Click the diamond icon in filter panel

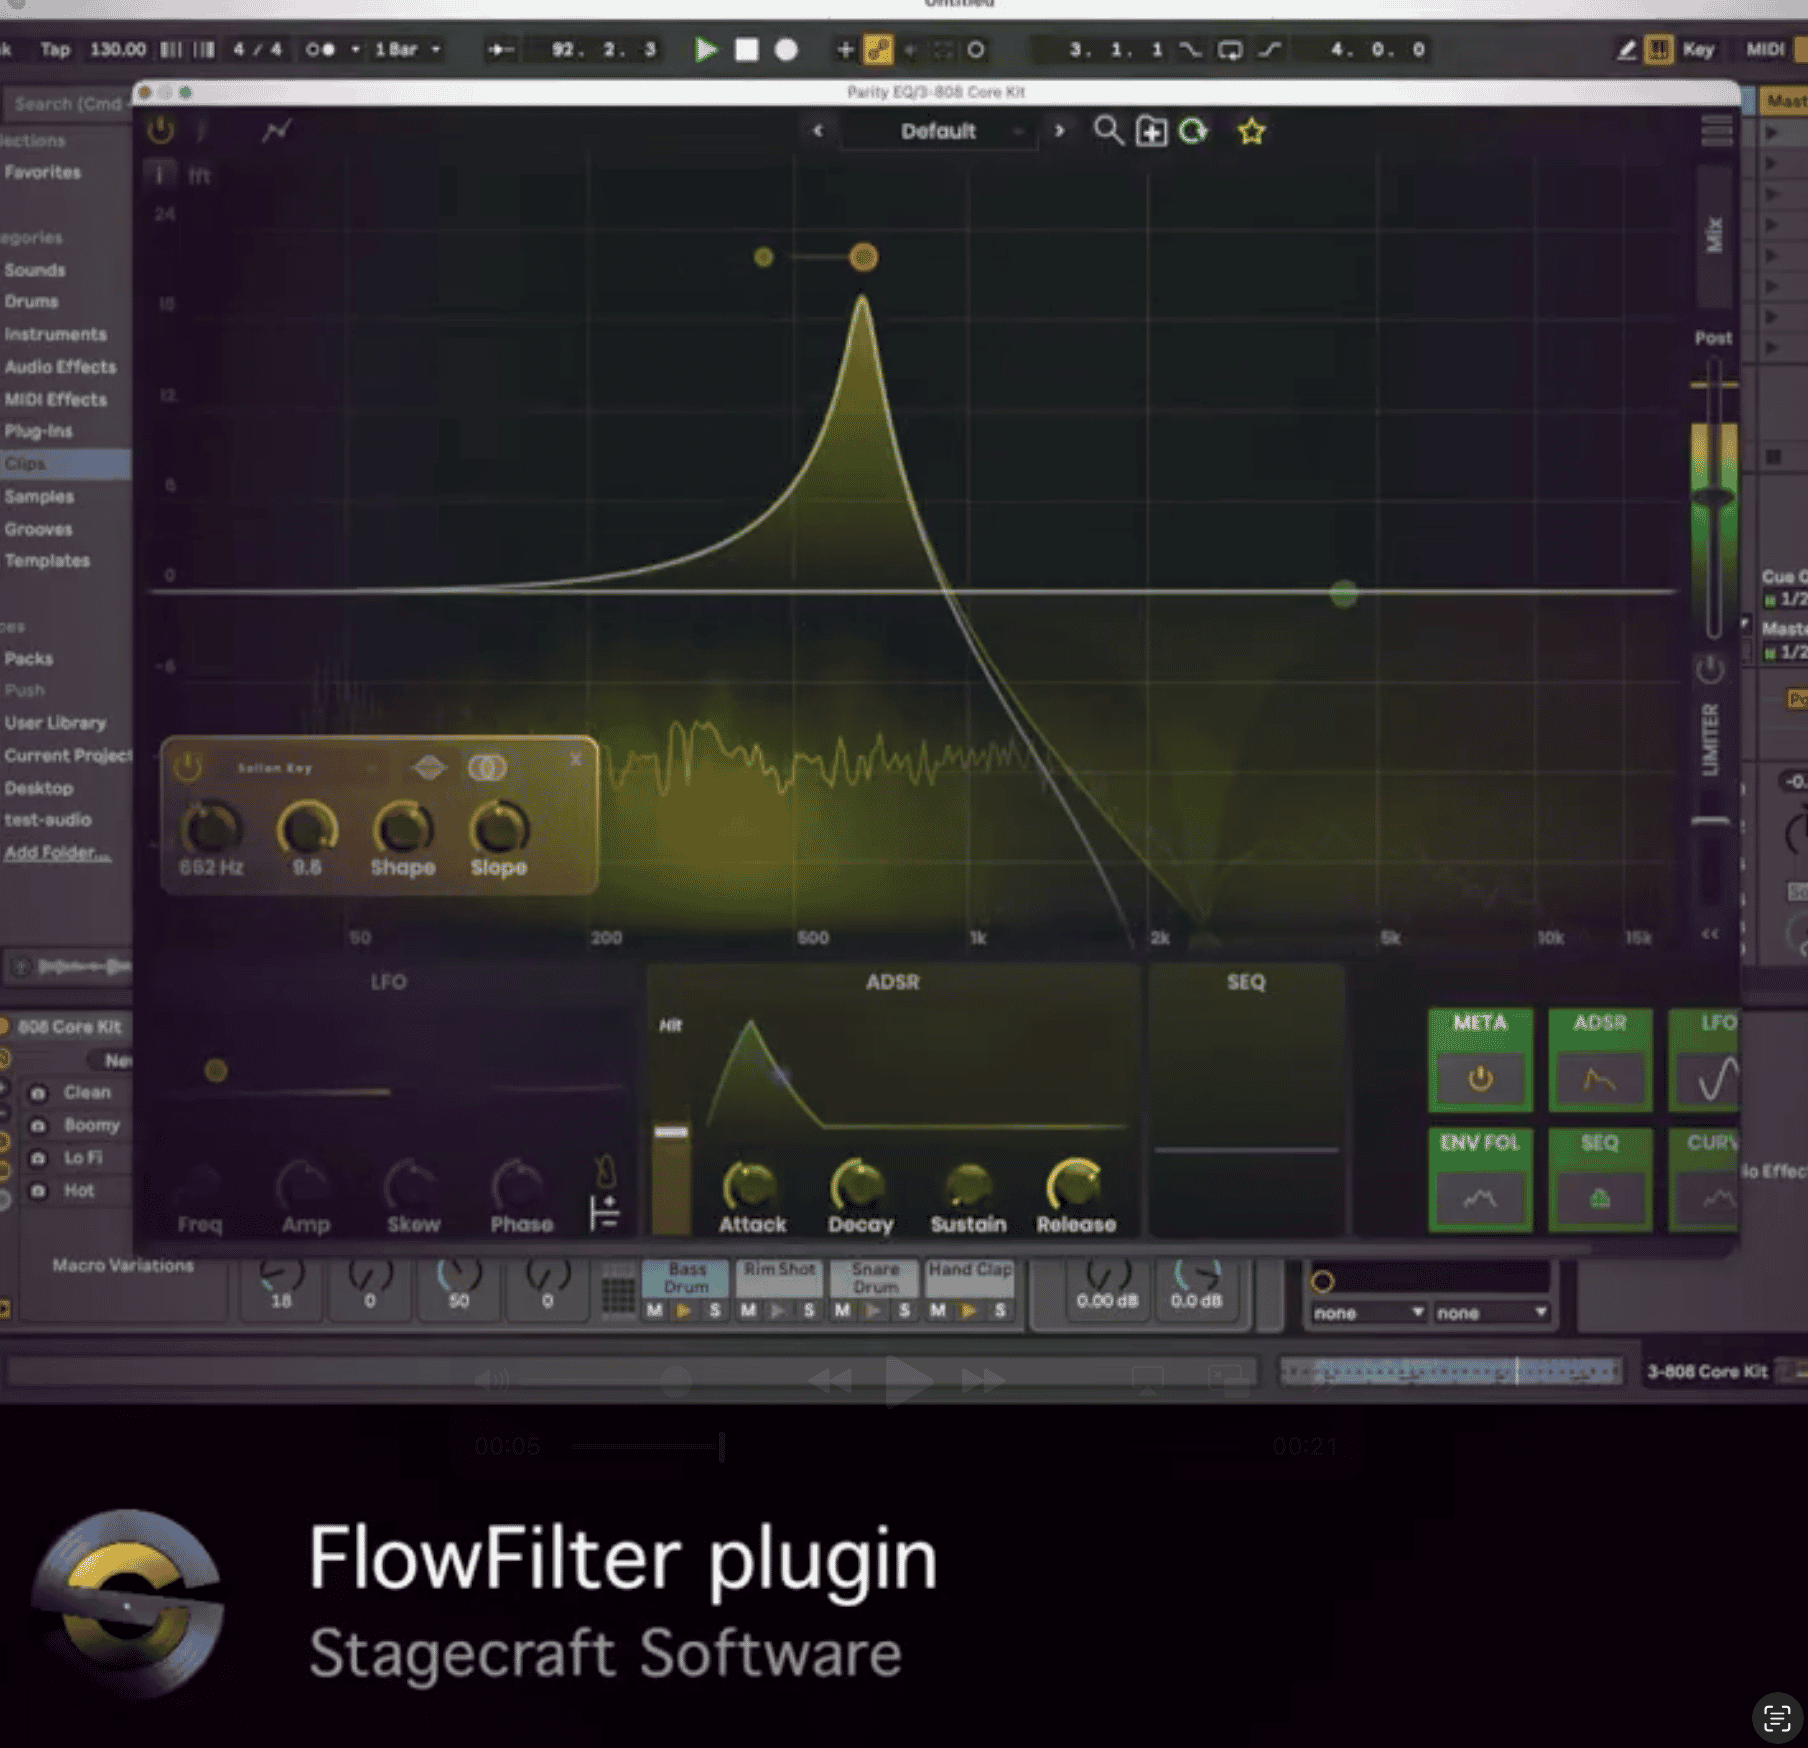pyautogui.click(x=429, y=768)
